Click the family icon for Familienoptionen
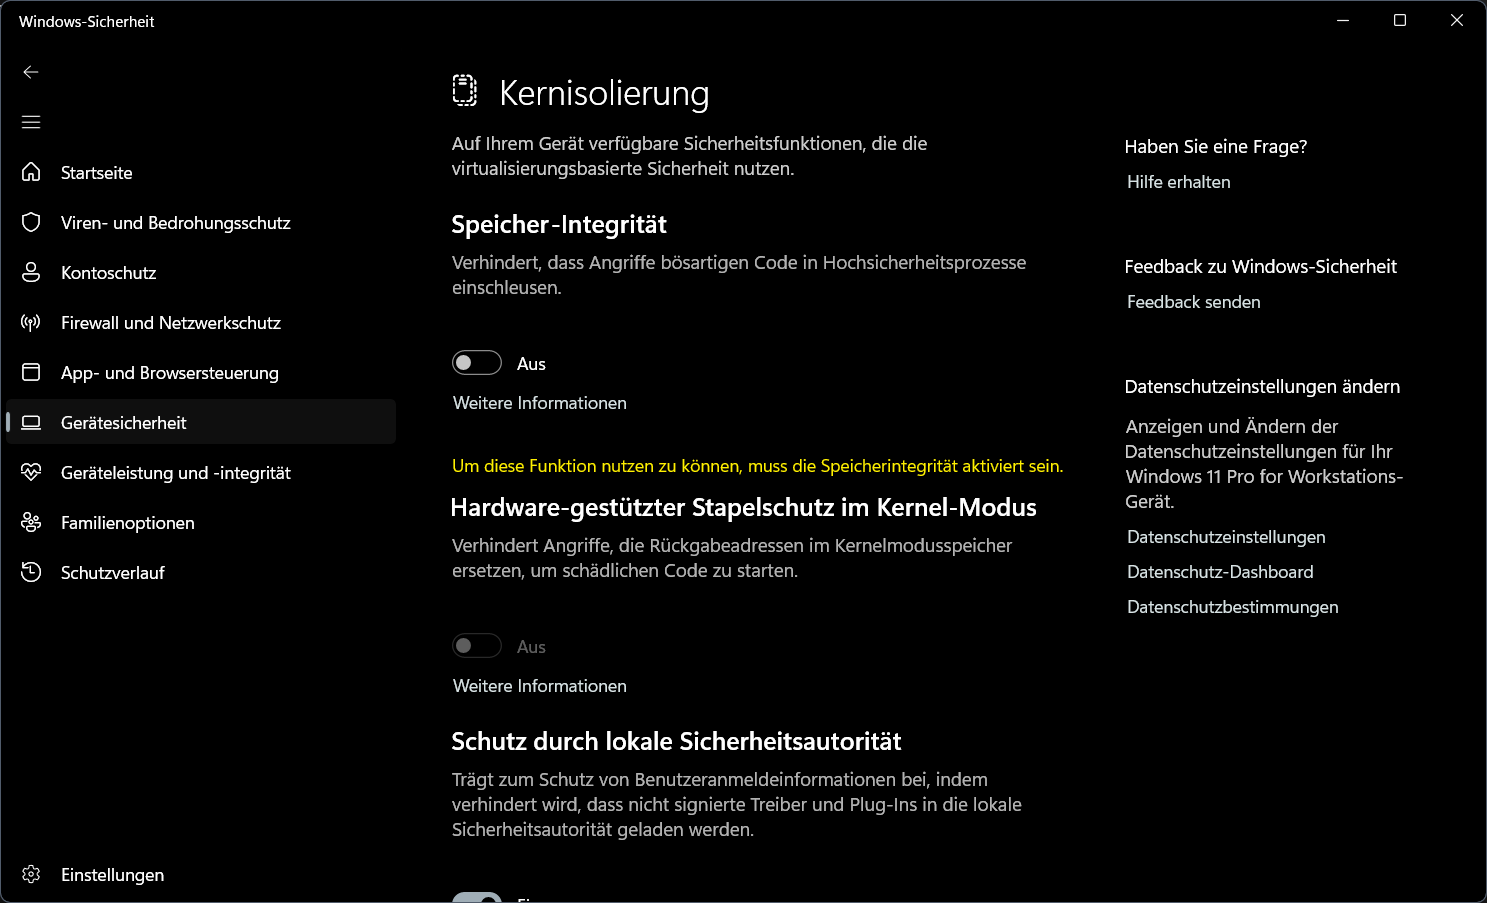 point(31,522)
